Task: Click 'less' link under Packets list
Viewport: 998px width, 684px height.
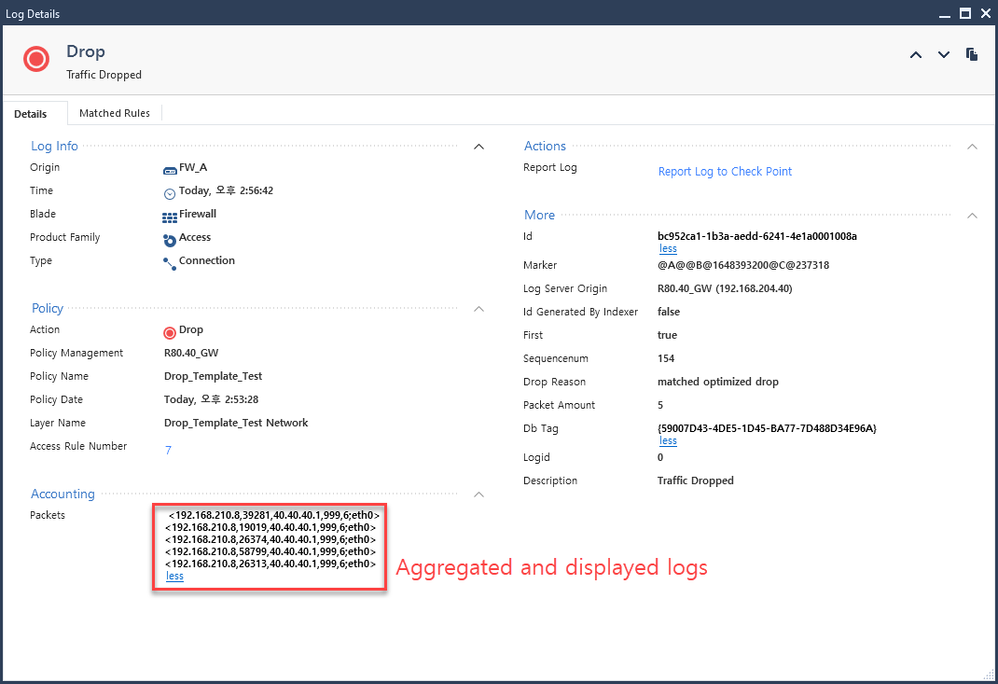Action: tap(175, 576)
